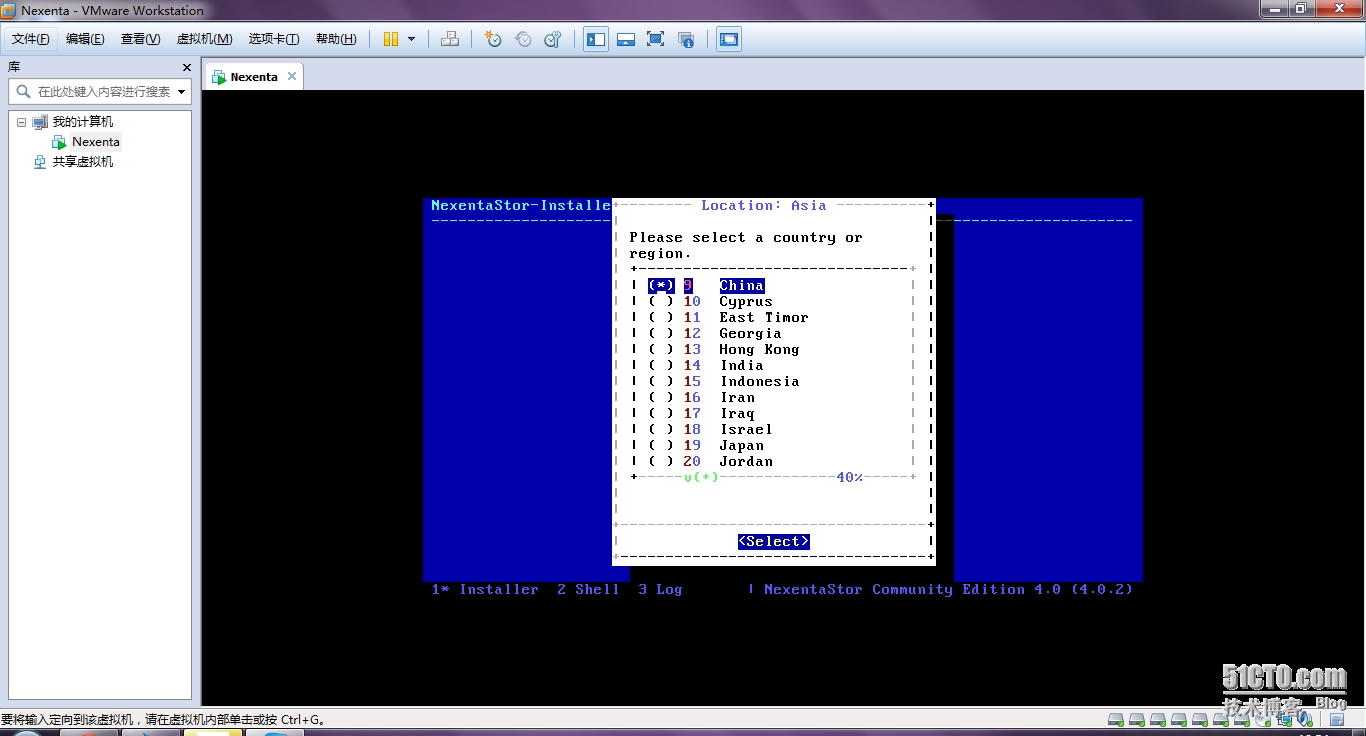Open the 虚拟机(M) menu
The height and width of the screenshot is (736, 1366).
tap(204, 39)
